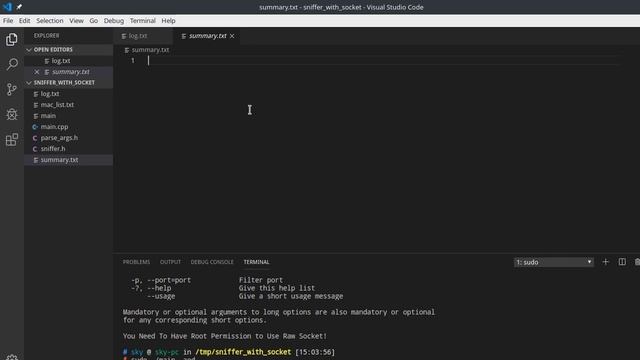Open log.txt in Open Editors list

69,61
